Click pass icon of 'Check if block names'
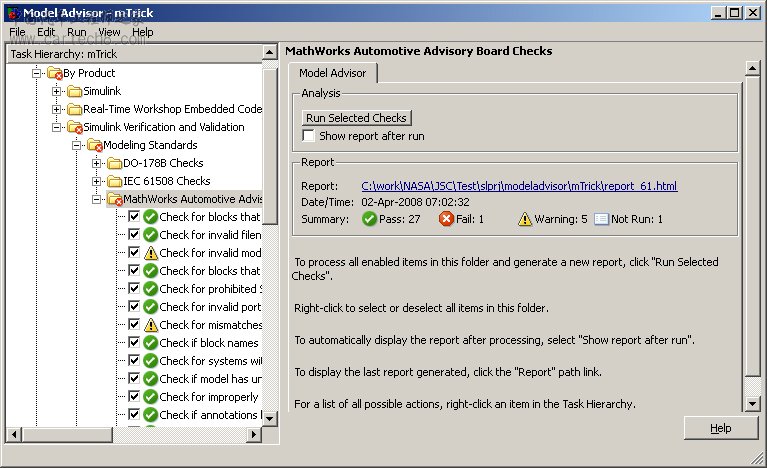Image resolution: width=767 pixels, height=468 pixels. click(150, 343)
